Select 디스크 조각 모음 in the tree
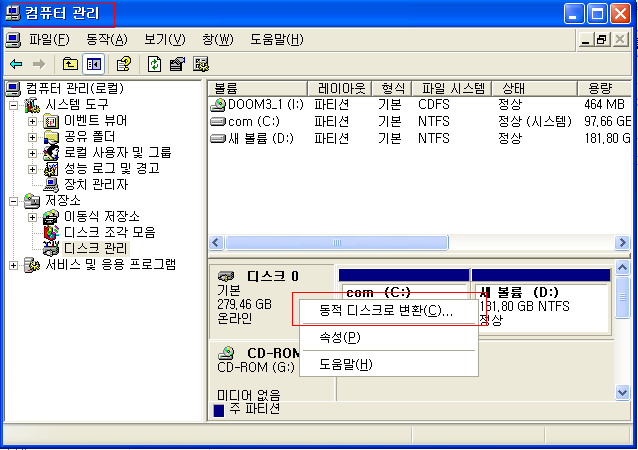Image resolution: width=638 pixels, height=450 pixels. (110, 233)
